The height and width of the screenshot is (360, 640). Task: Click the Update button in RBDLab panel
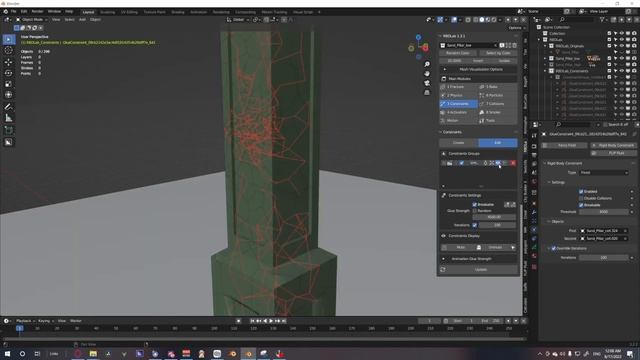[x=478, y=270]
